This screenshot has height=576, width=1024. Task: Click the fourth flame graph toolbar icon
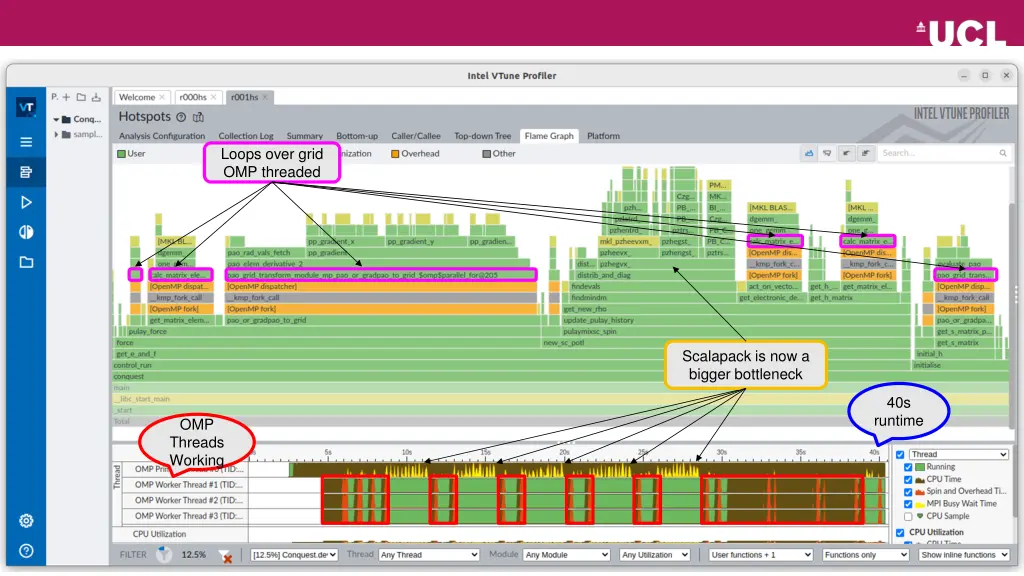[865, 153]
